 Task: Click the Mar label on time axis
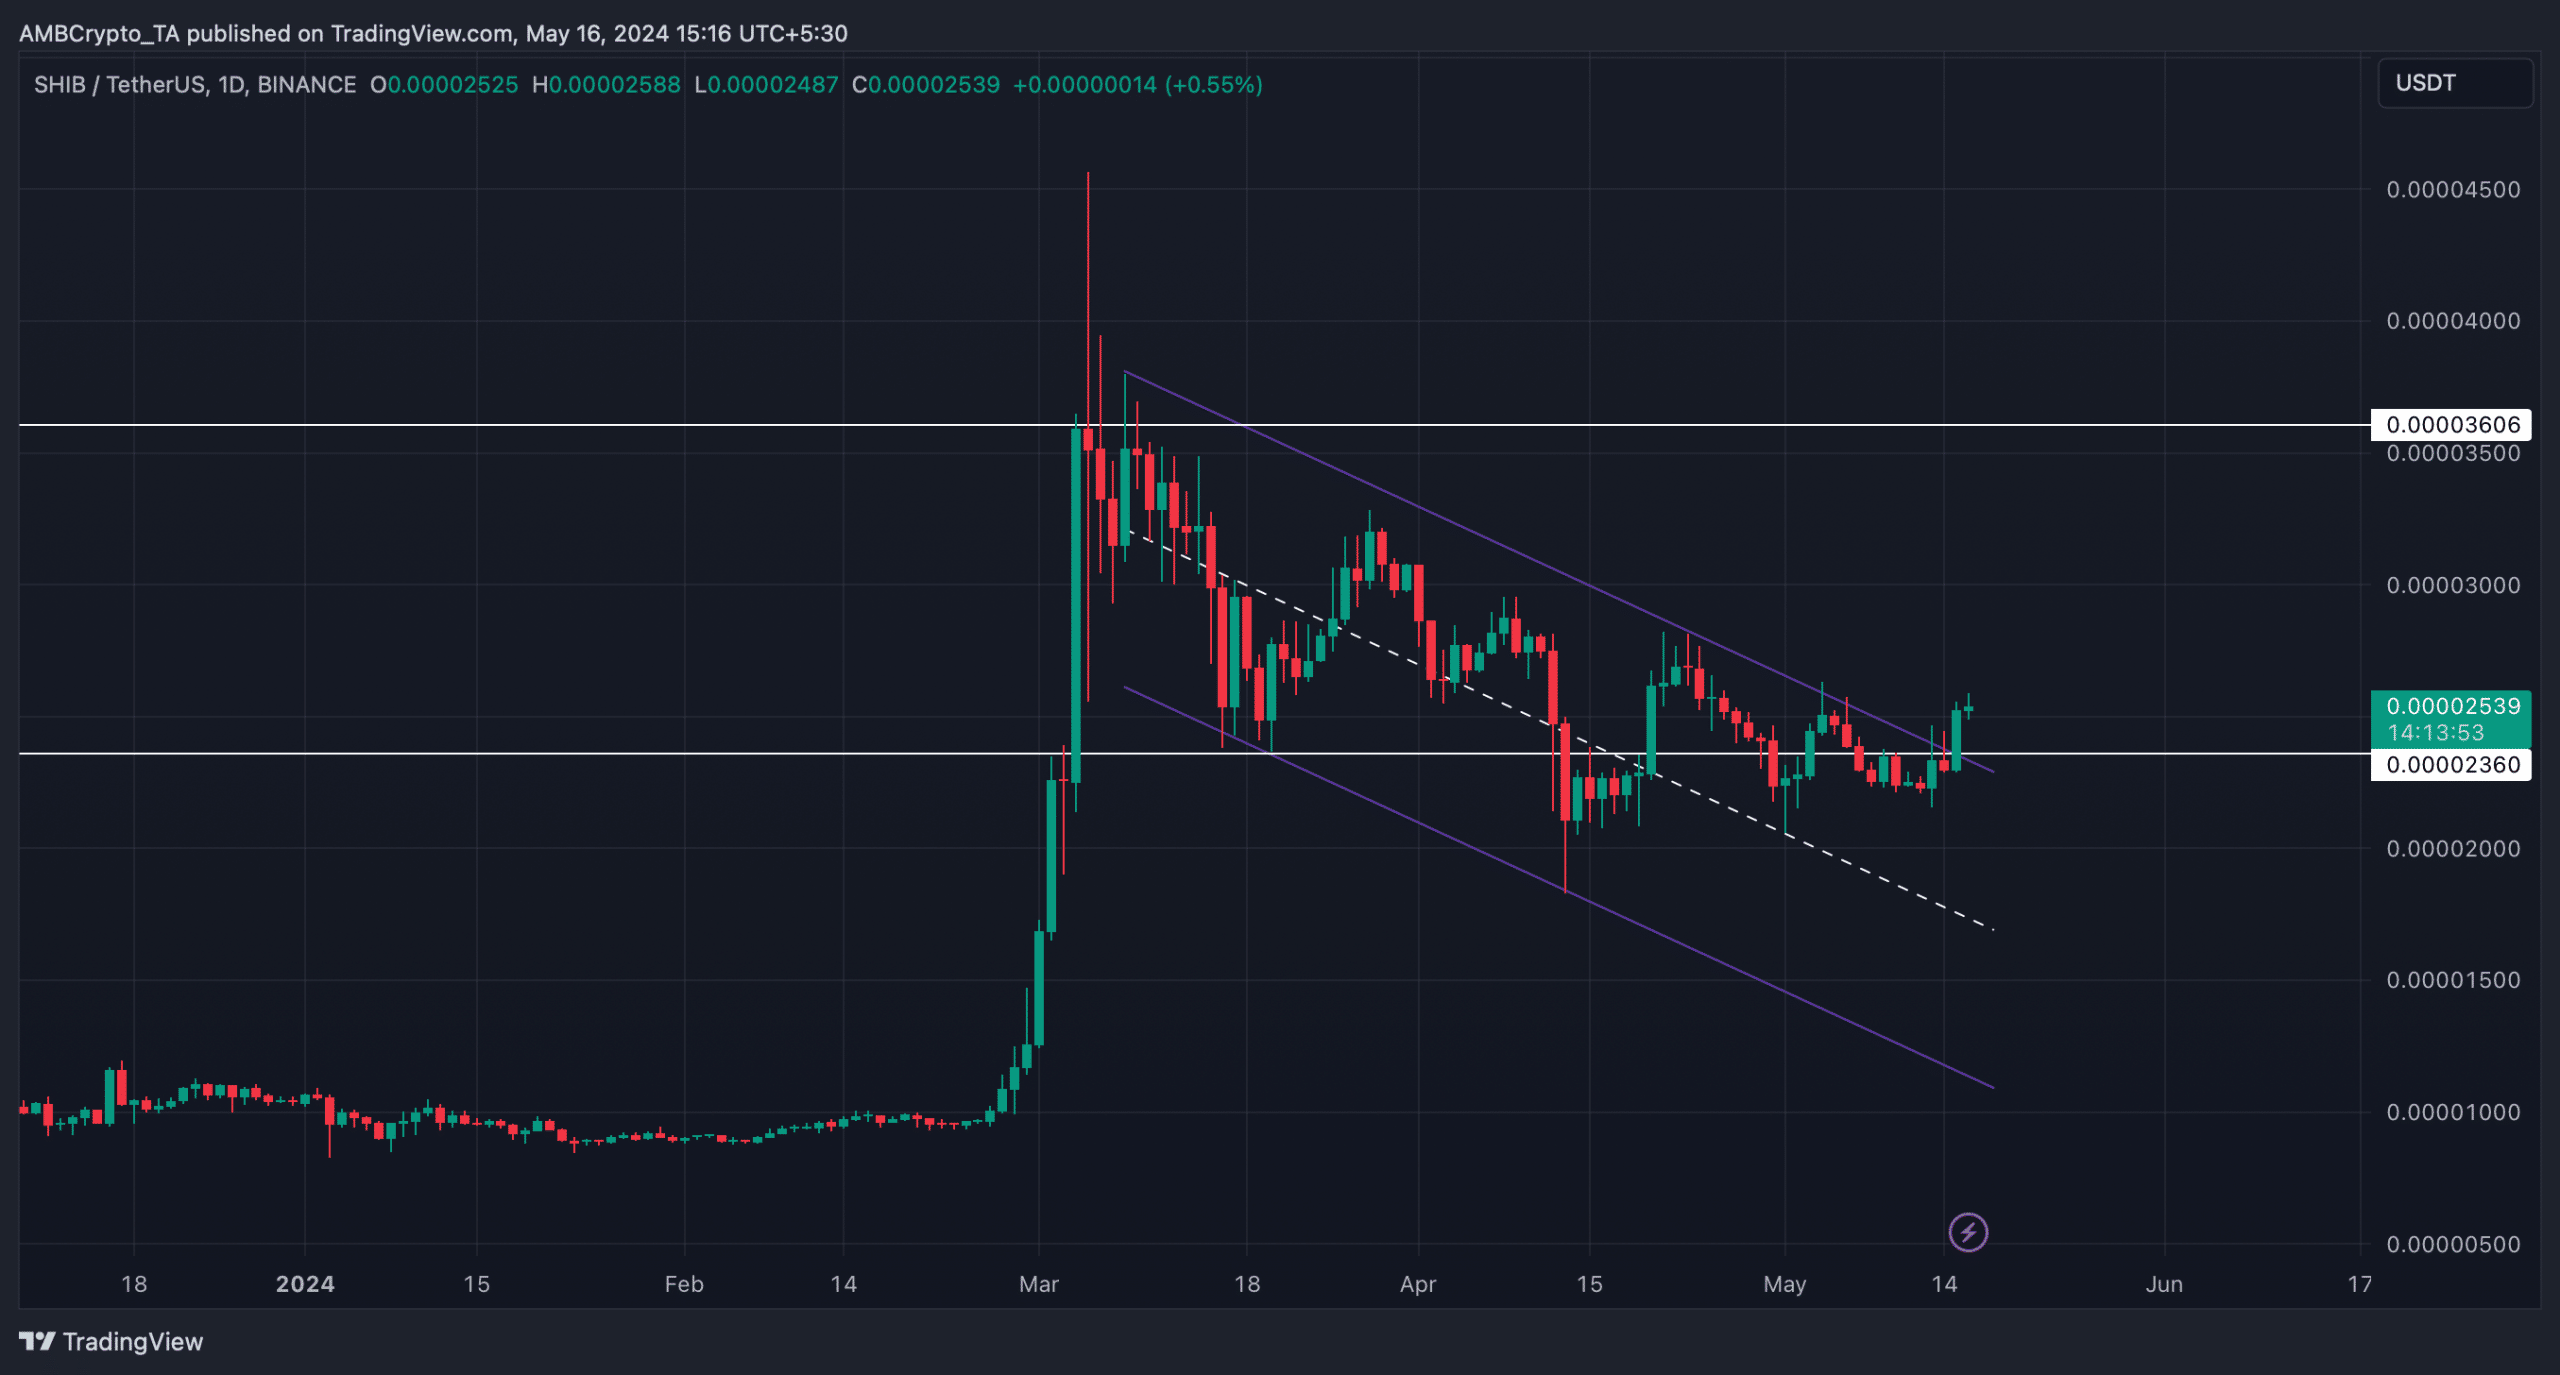point(1039,1284)
